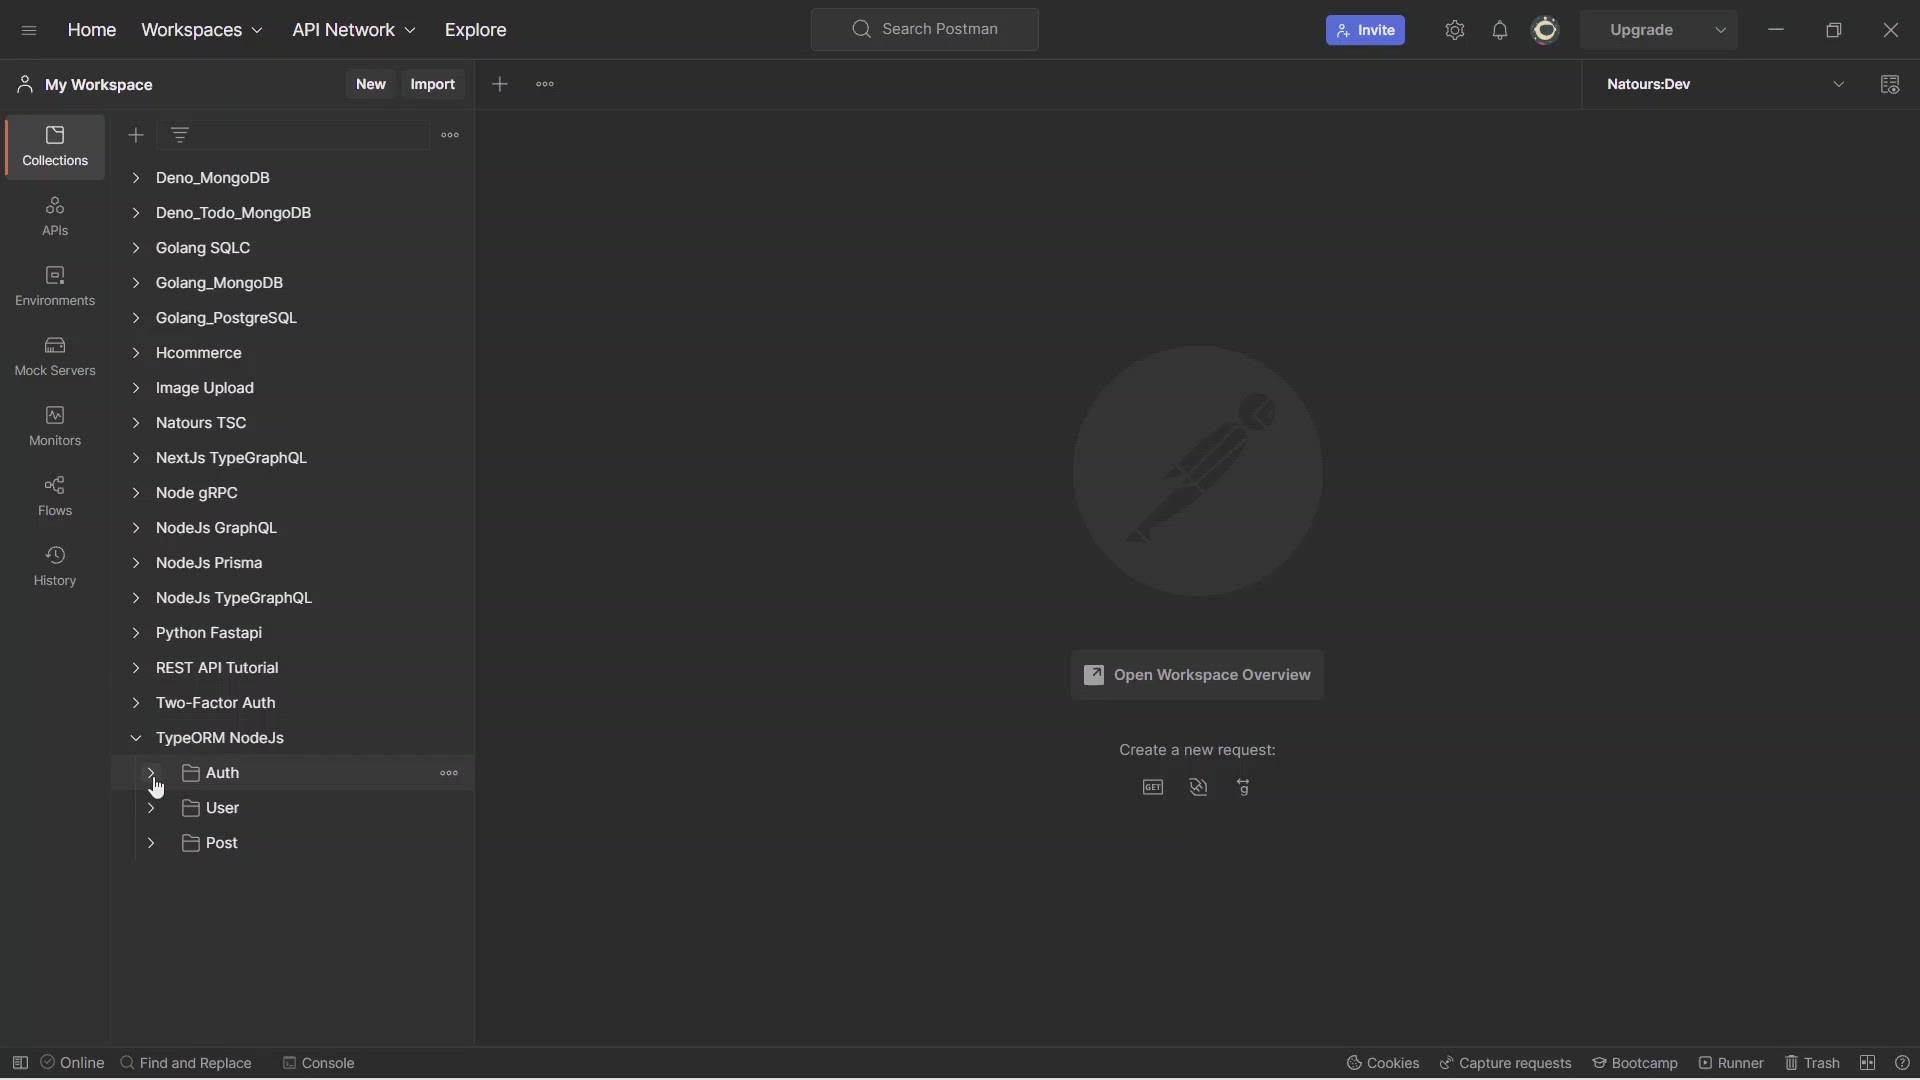Create a new HTTP GET request icon
1920x1080 pixels.
[x=1153, y=788]
